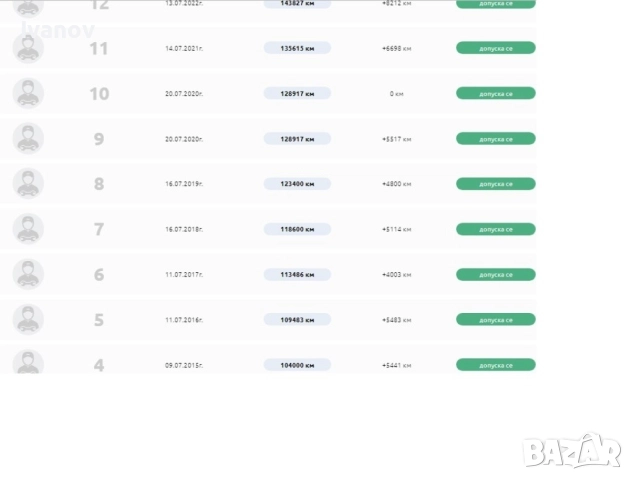Click the avatar icon in row 6
Viewport: 633px width, 480px height.
(x=28, y=274)
